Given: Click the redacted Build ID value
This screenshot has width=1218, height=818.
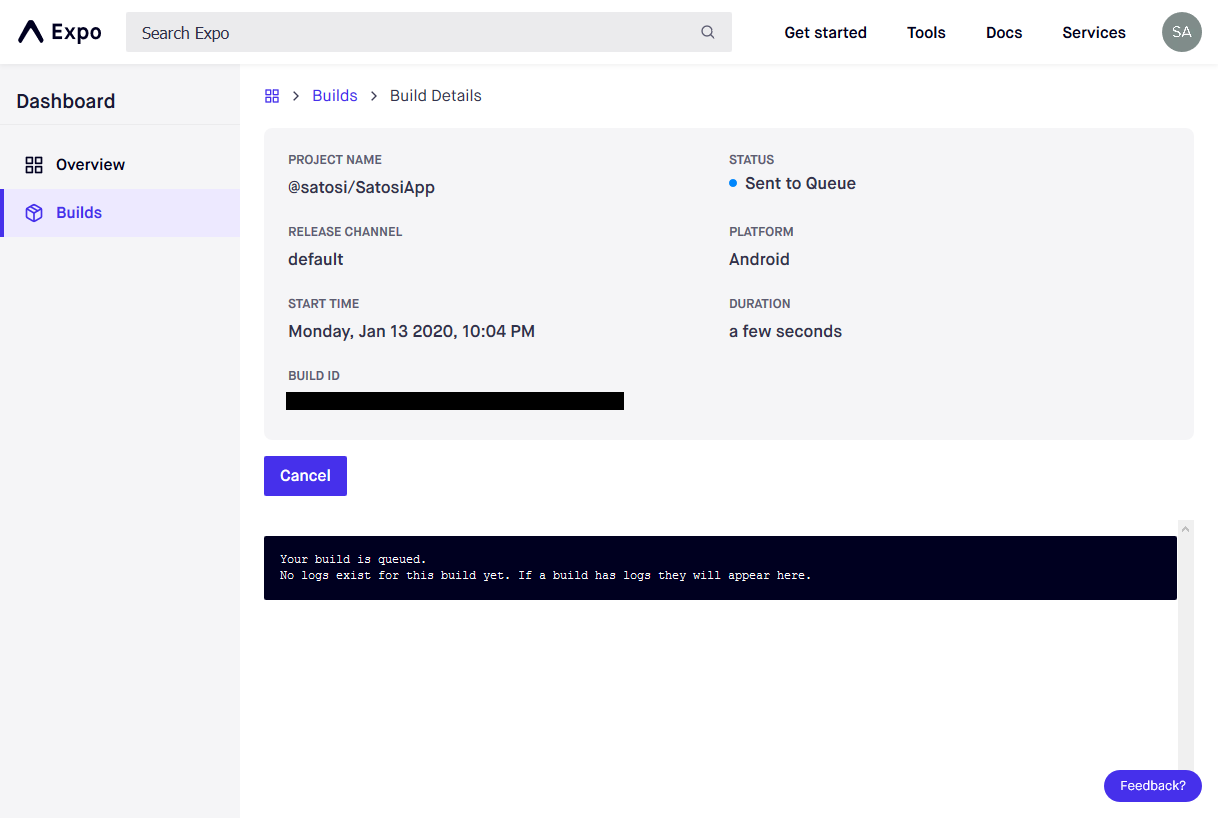Looking at the screenshot, I should coord(455,401).
